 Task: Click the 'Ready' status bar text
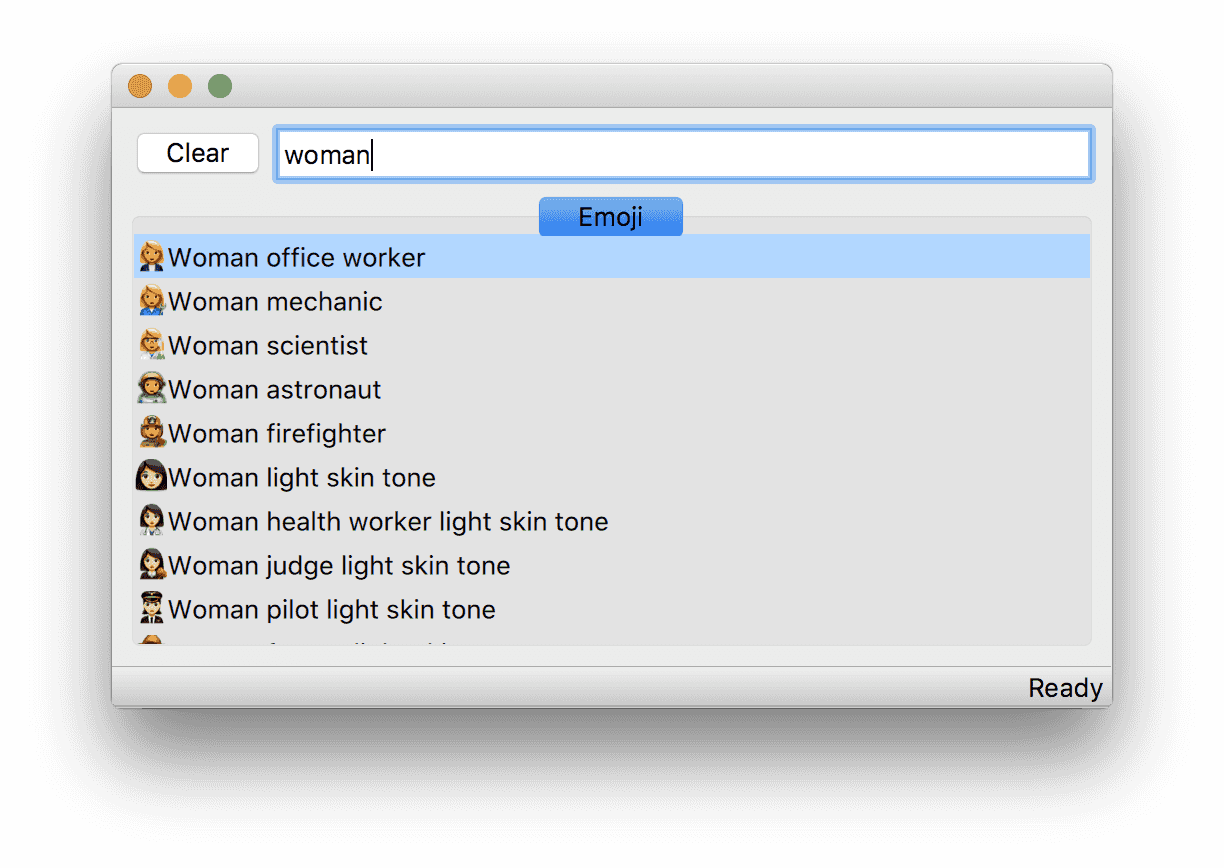coord(1065,688)
